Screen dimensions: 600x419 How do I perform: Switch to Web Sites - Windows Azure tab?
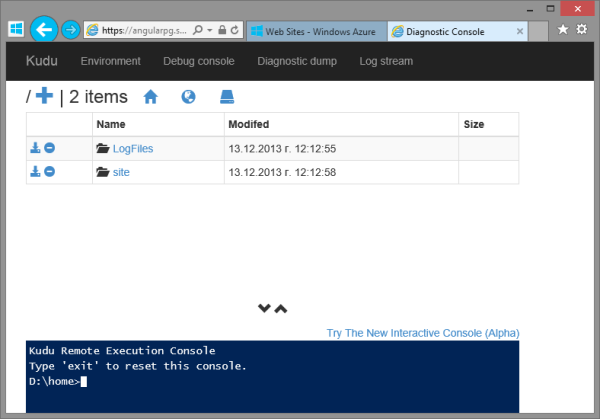pyautogui.click(x=317, y=31)
